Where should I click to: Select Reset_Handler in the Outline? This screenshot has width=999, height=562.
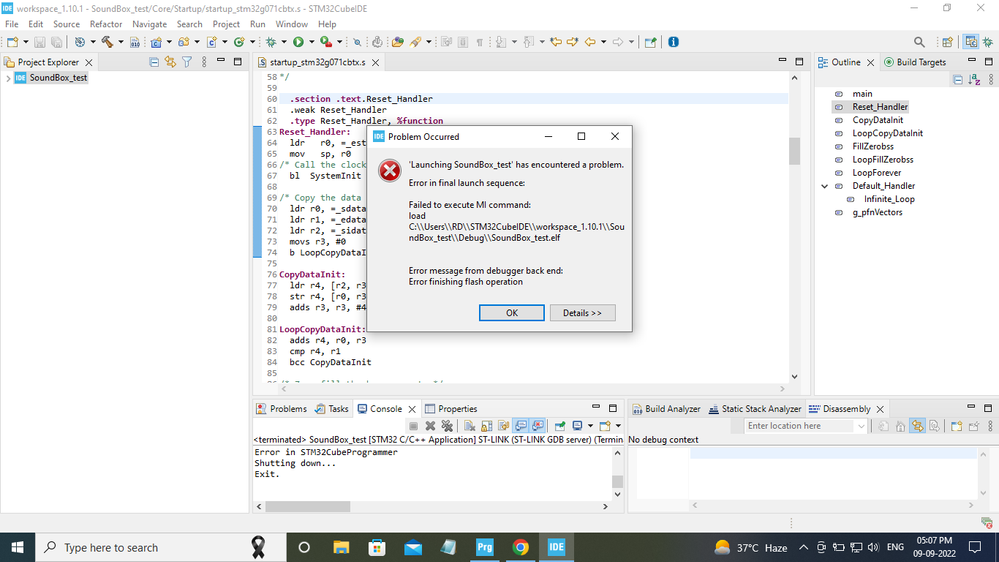pos(880,107)
